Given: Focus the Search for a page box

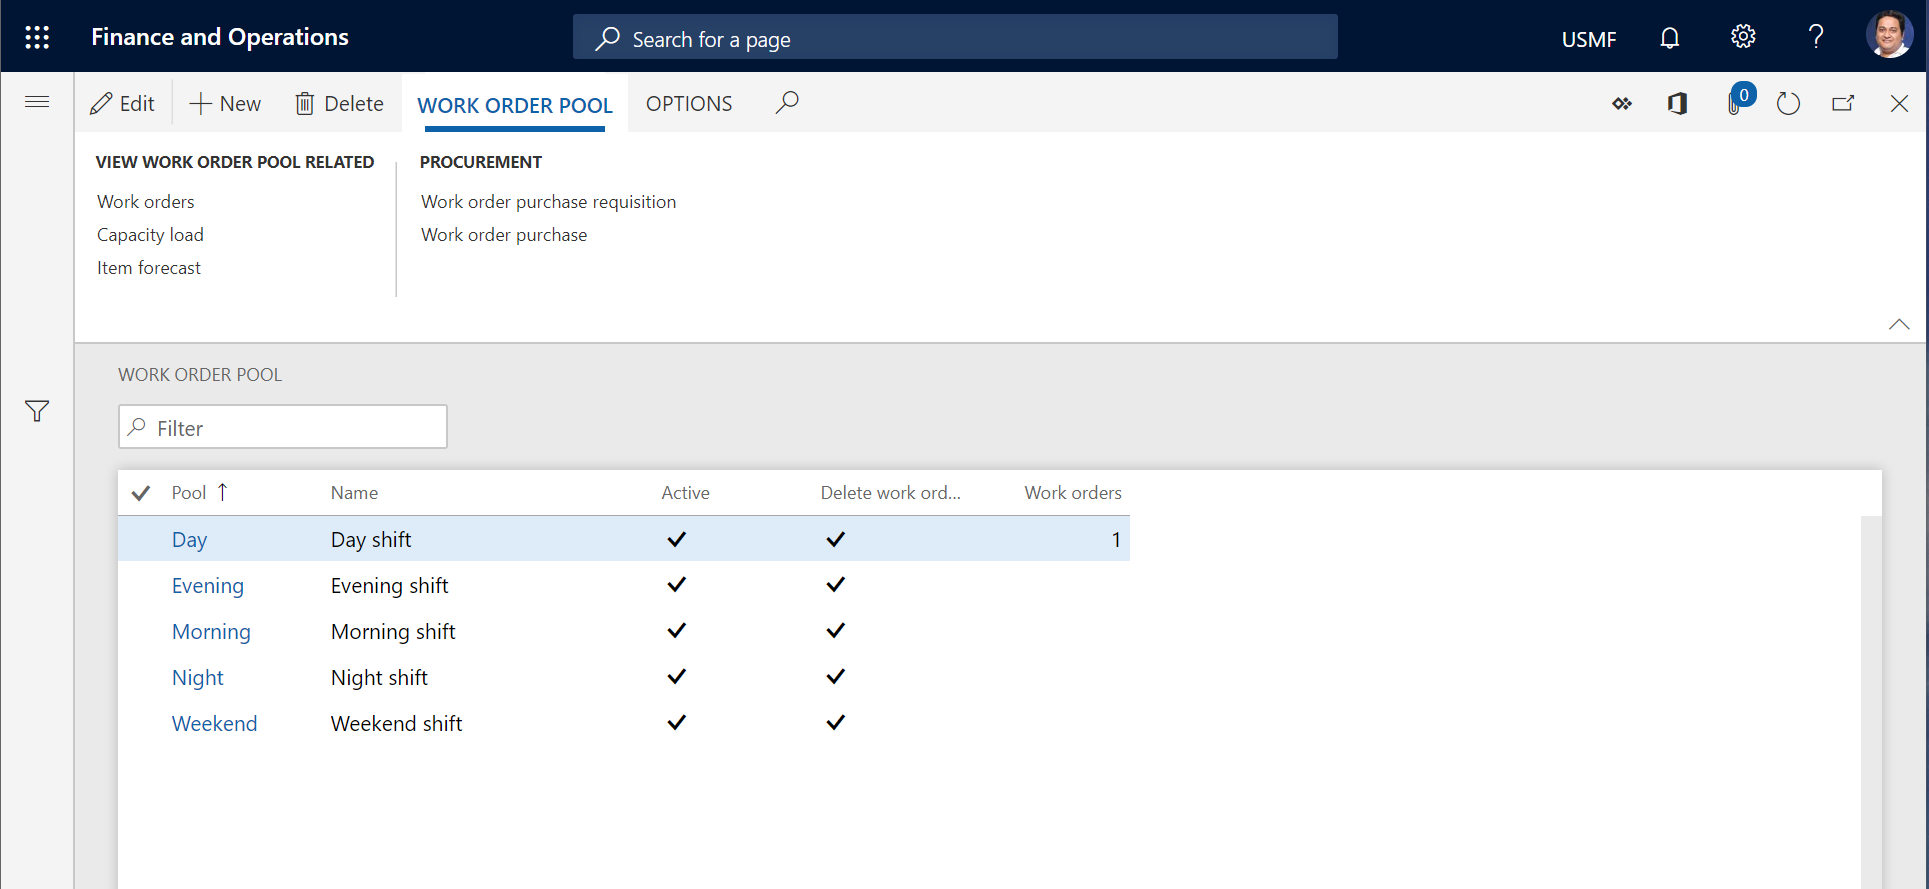Looking at the screenshot, I should tap(955, 38).
